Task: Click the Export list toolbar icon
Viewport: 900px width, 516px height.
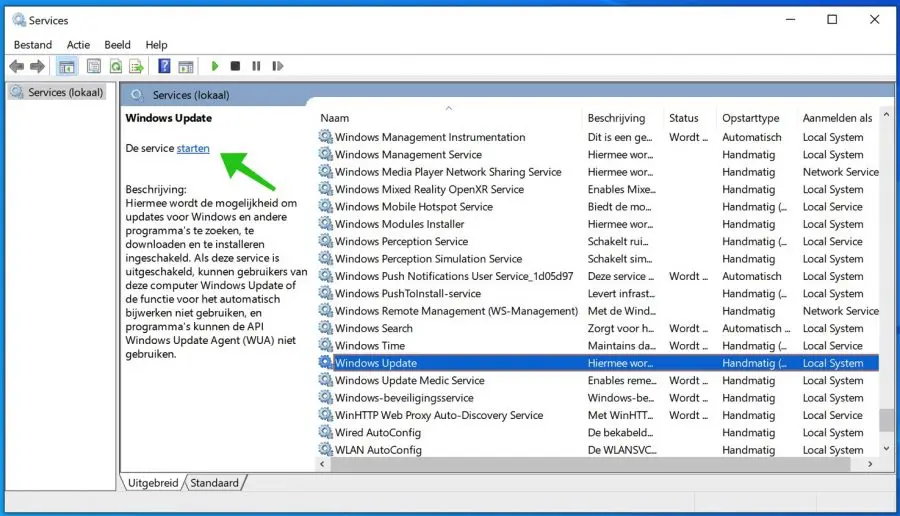Action: click(x=137, y=67)
